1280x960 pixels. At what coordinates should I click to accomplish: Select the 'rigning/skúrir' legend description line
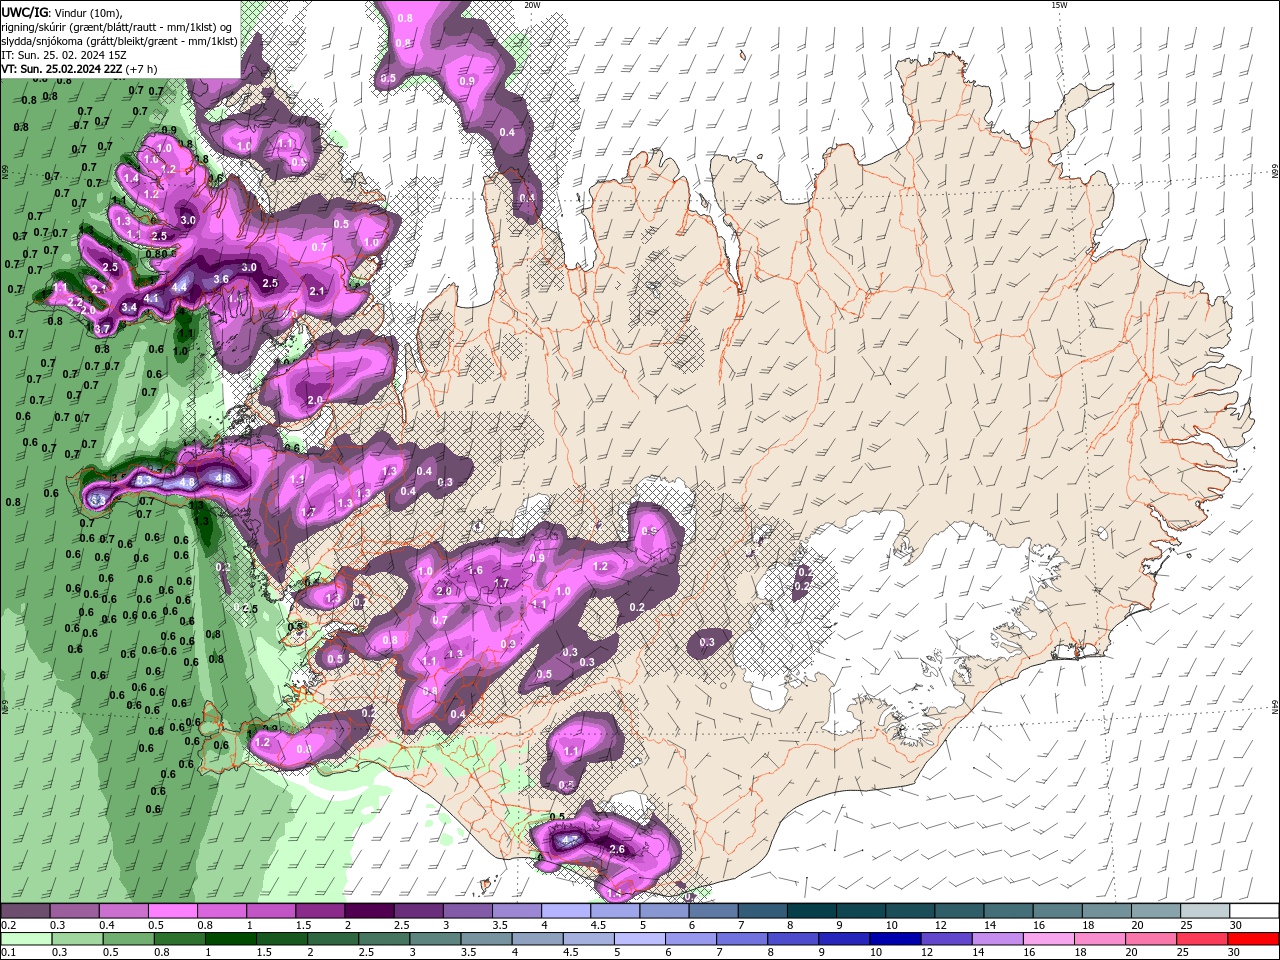tap(117, 27)
